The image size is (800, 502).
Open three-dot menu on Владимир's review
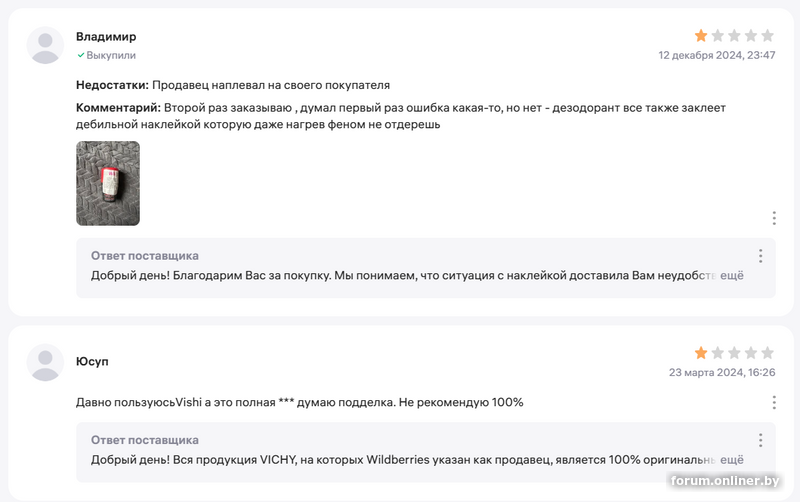[774, 218]
